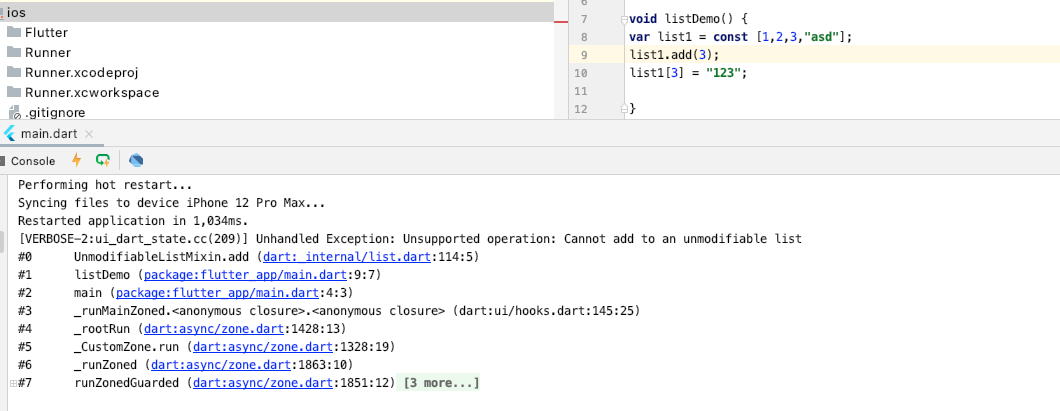Screen dimensions: 1060x411
Task: Click the 'var list1 = const' code line
Action: [741, 37]
